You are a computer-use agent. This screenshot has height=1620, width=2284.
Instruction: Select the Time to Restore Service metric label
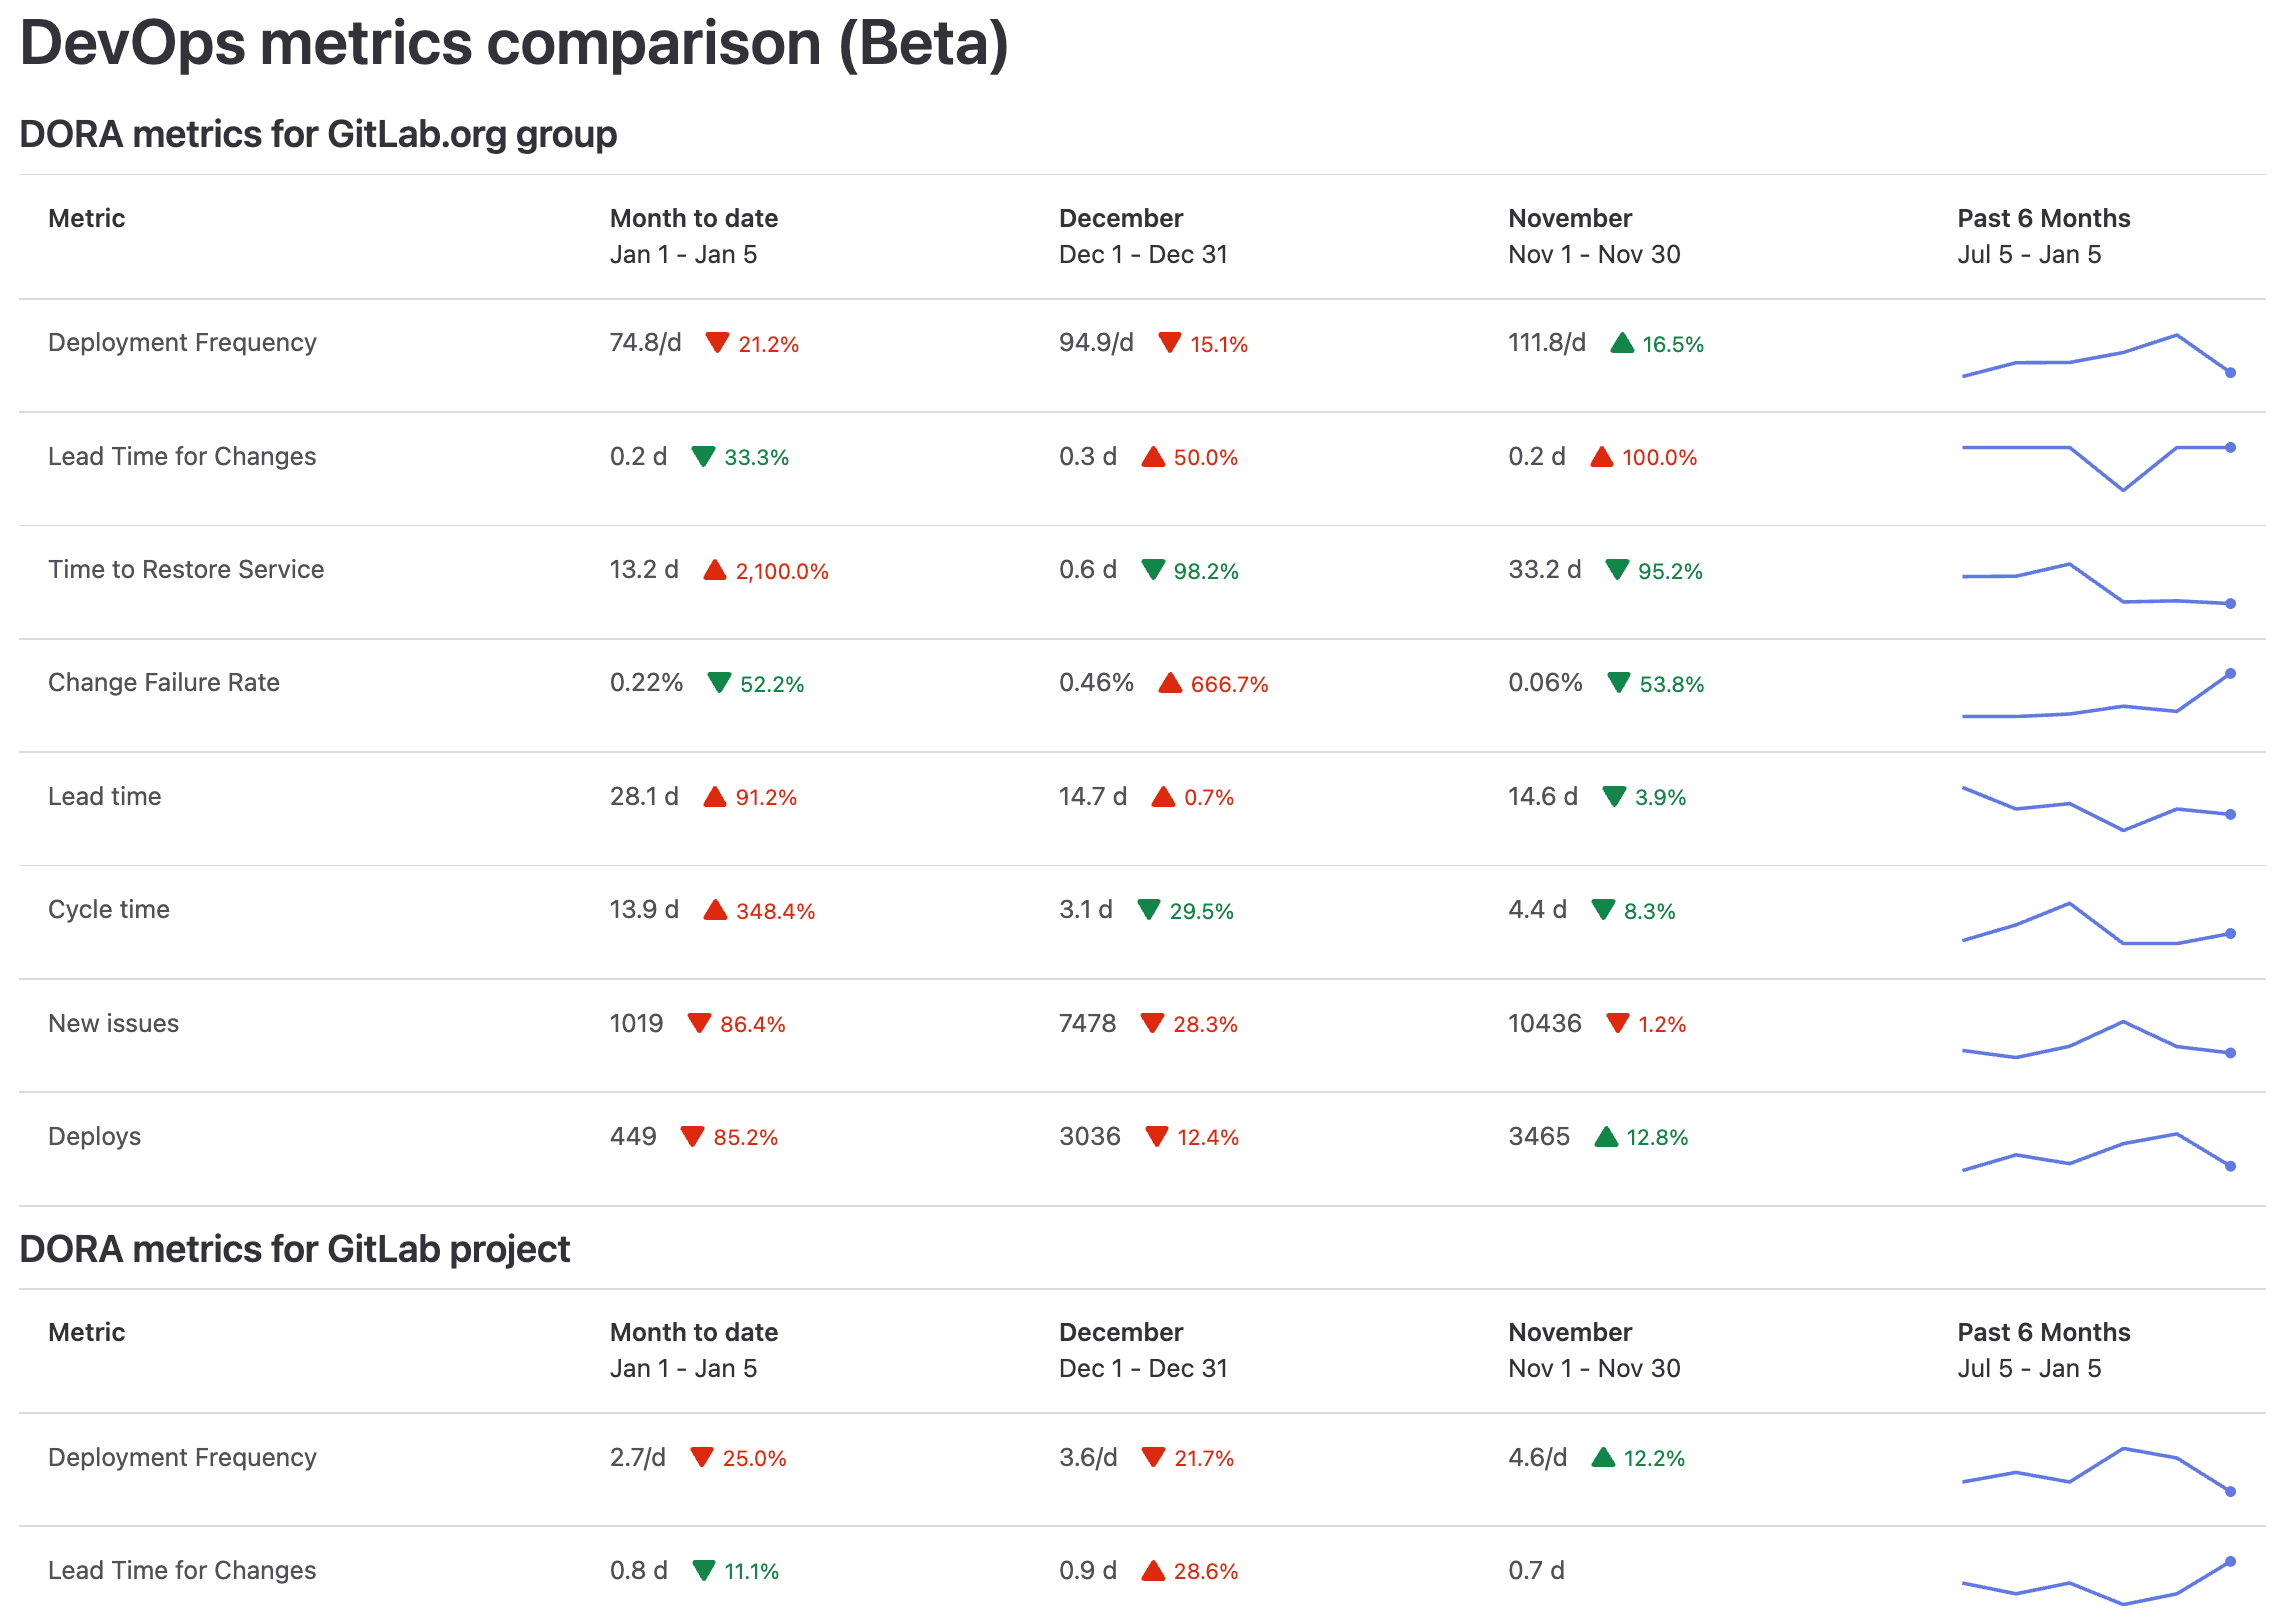tap(186, 569)
